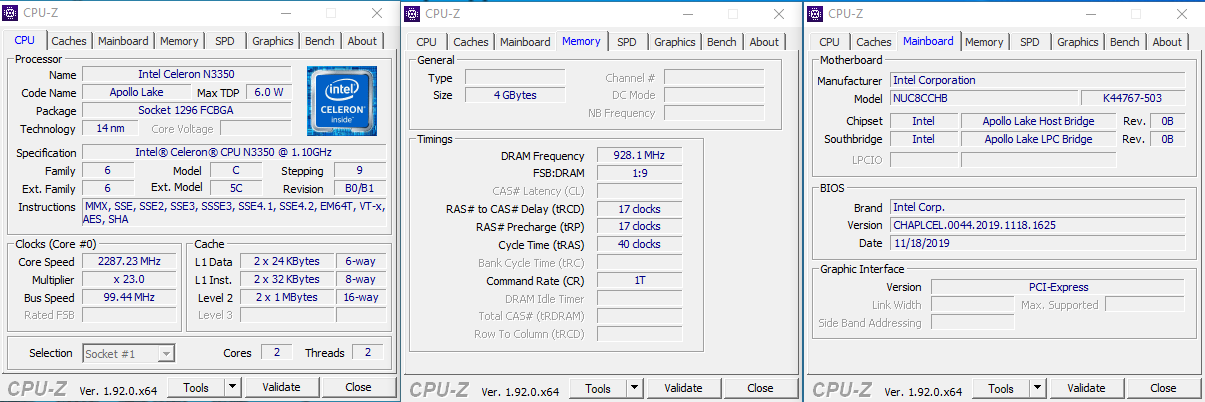Switch to the Caches tab in the CPU window
This screenshot has height=402, width=1205.
(69, 41)
